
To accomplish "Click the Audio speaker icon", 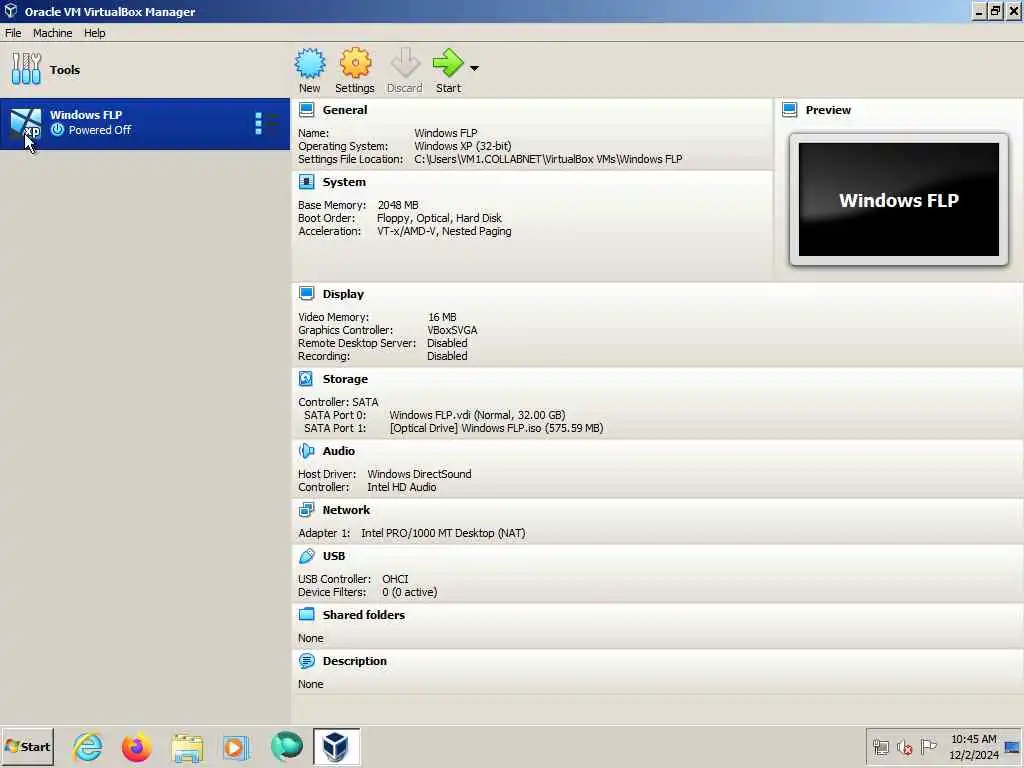I will pyautogui.click(x=306, y=451).
